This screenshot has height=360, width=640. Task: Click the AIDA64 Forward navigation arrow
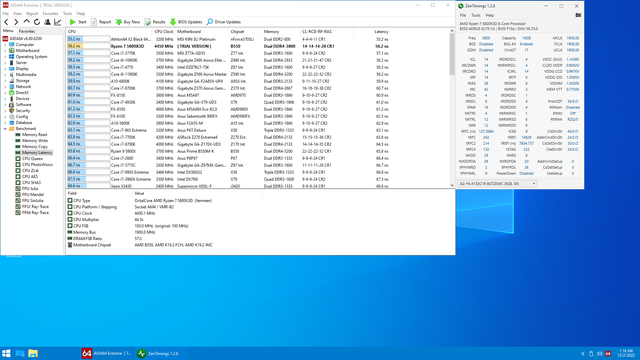16,22
